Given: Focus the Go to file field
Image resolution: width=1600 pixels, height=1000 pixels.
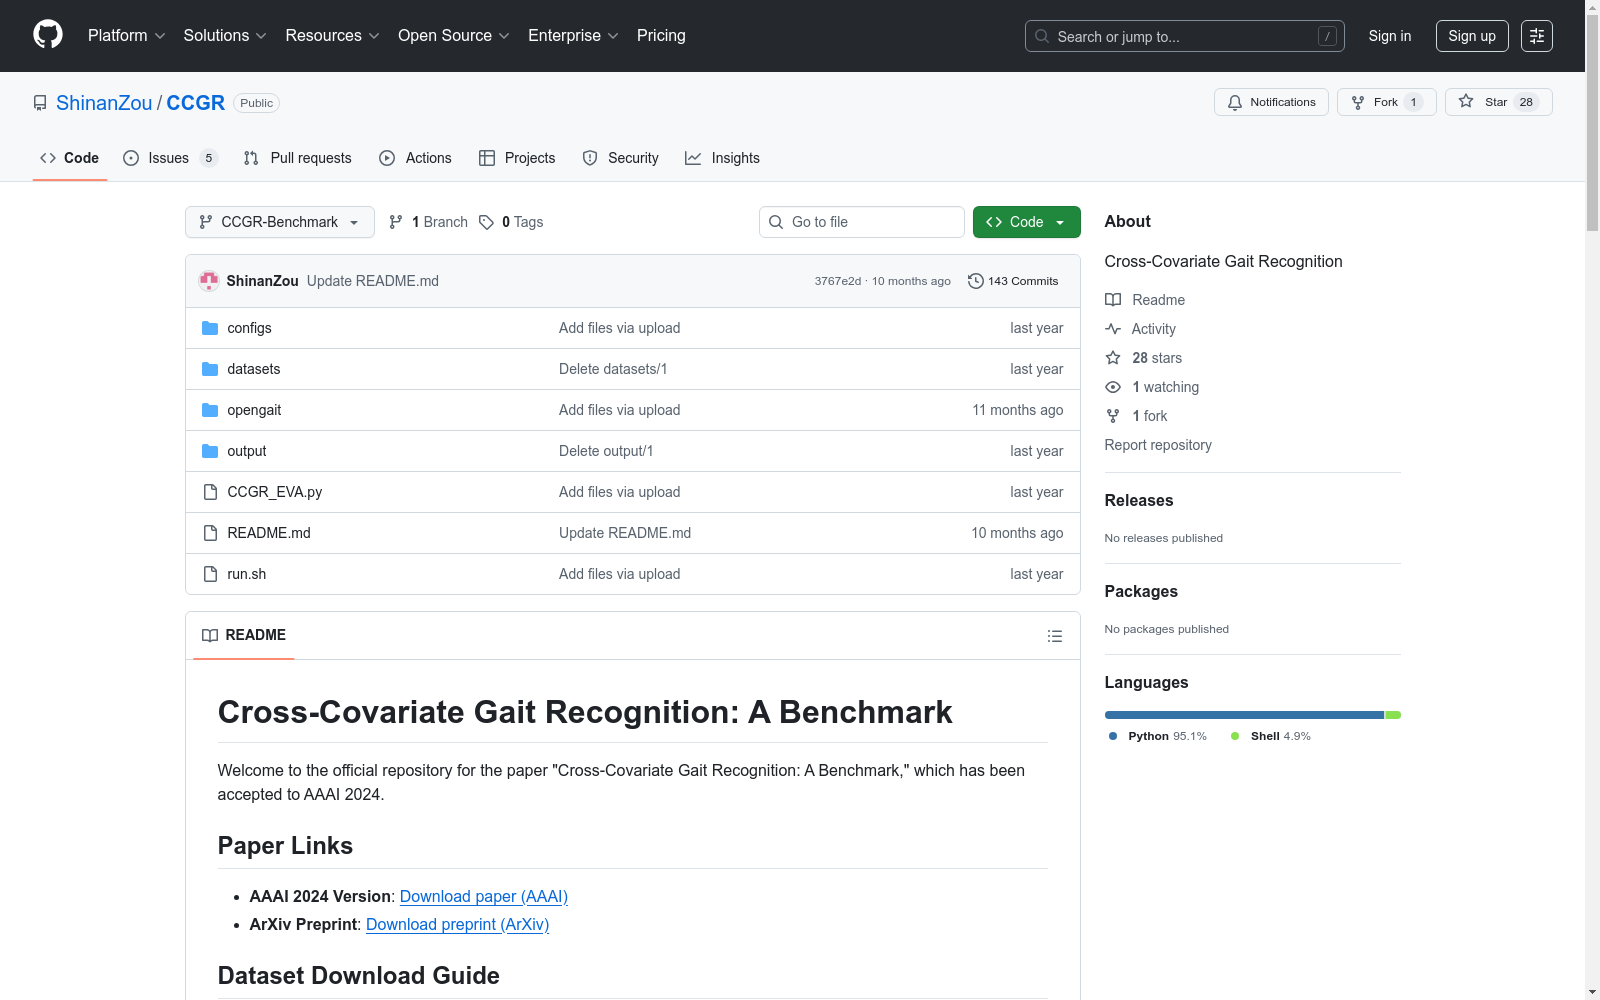Looking at the screenshot, I should coord(862,222).
